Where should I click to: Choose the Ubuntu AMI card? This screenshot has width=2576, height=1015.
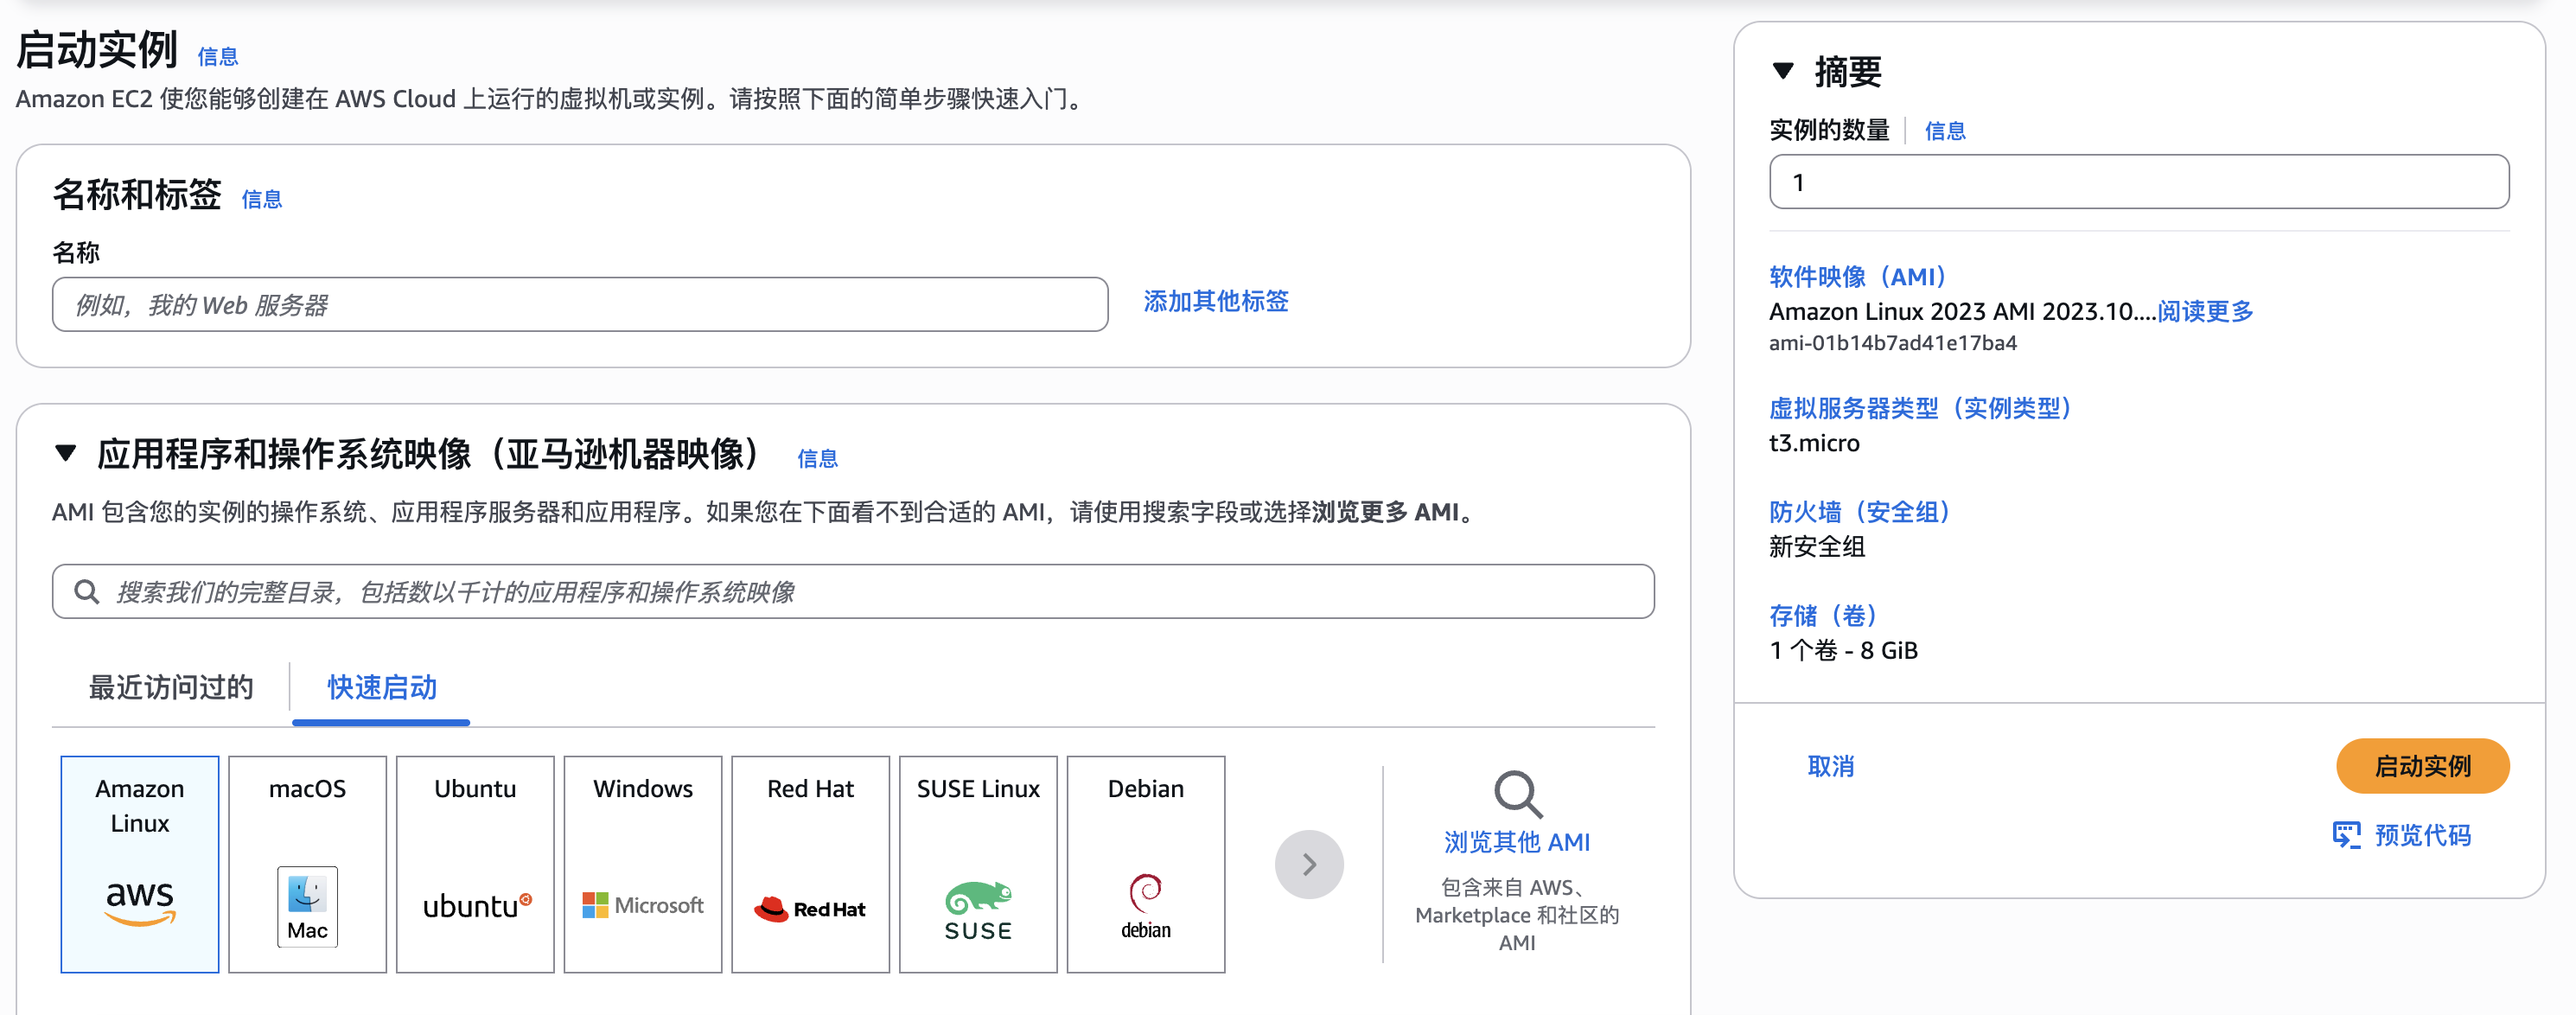pos(475,864)
